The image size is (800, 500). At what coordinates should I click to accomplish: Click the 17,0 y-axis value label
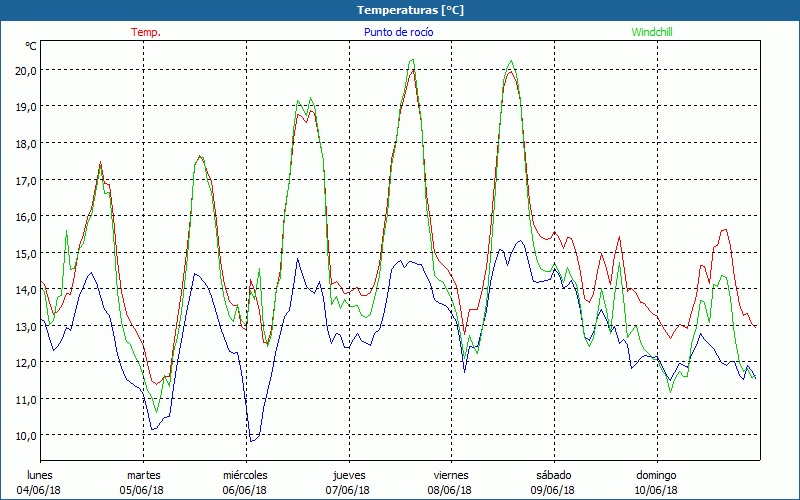click(24, 180)
